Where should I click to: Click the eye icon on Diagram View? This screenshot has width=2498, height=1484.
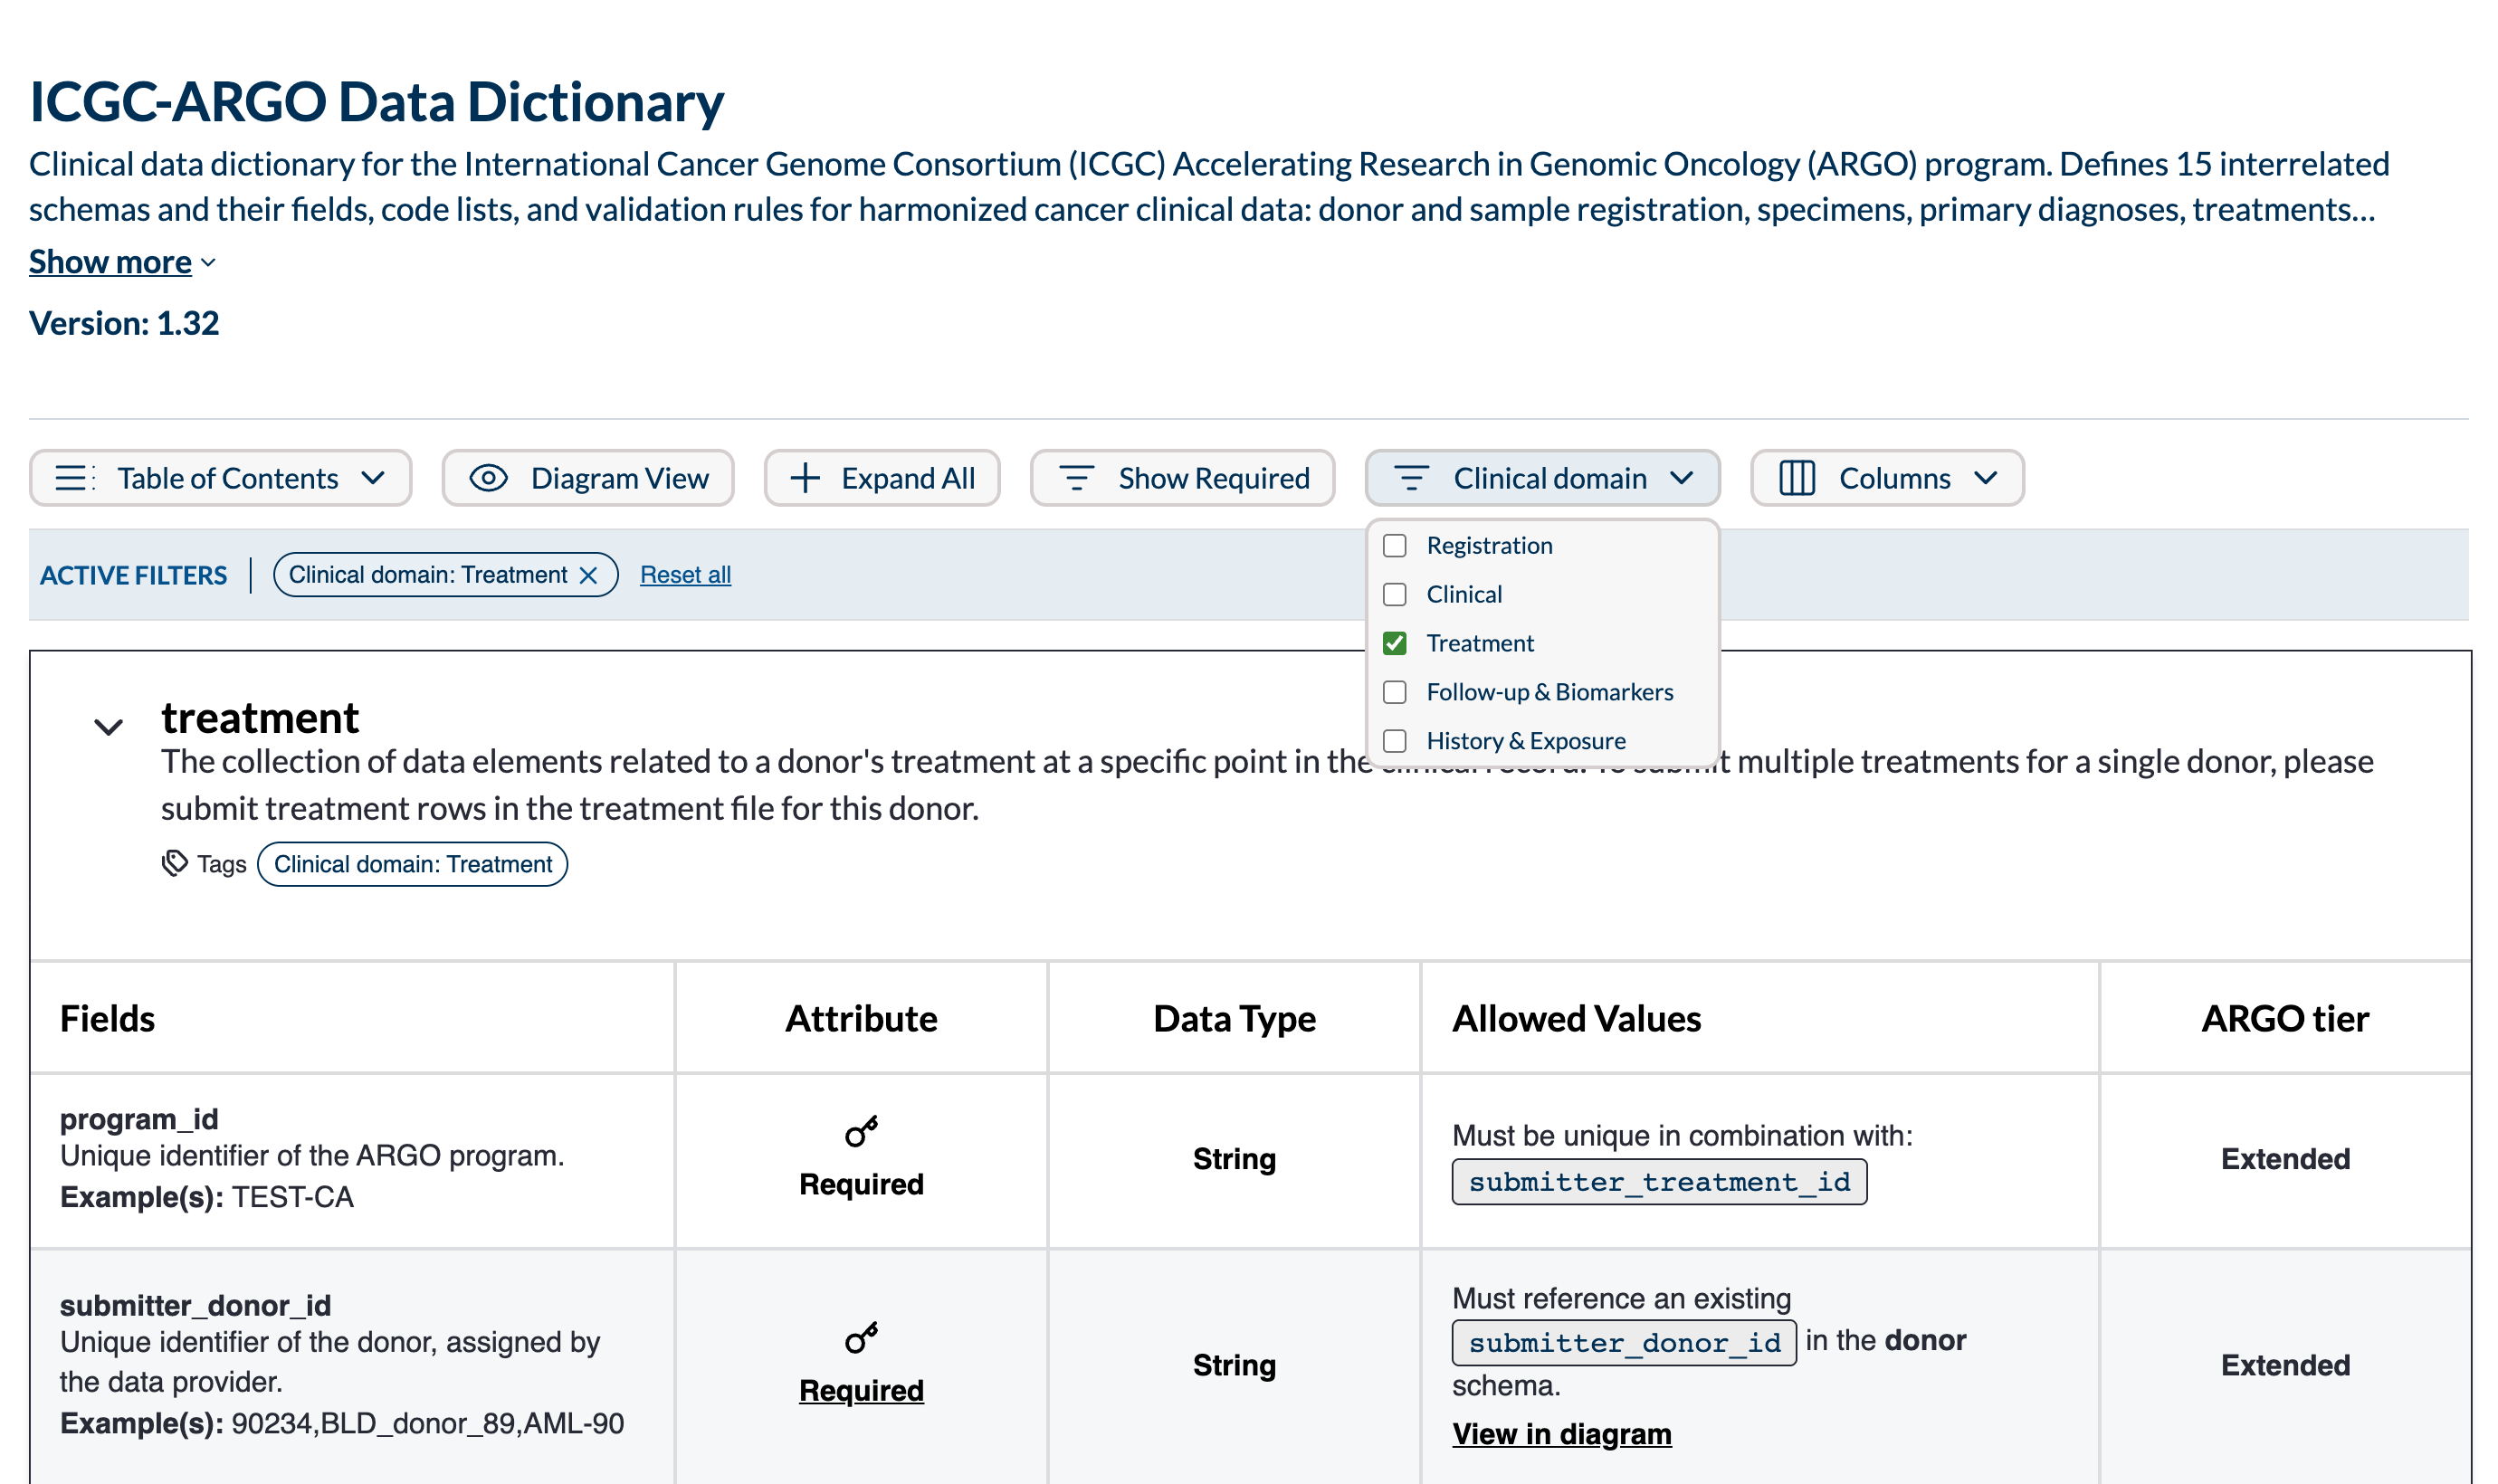tap(488, 478)
